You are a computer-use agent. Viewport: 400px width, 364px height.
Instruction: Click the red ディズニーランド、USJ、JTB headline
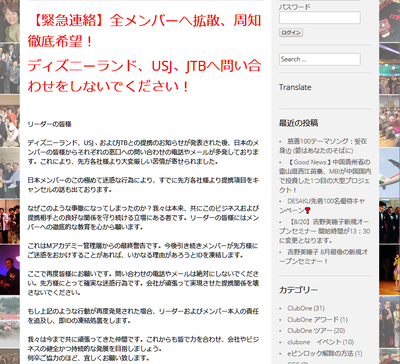[x=144, y=76]
